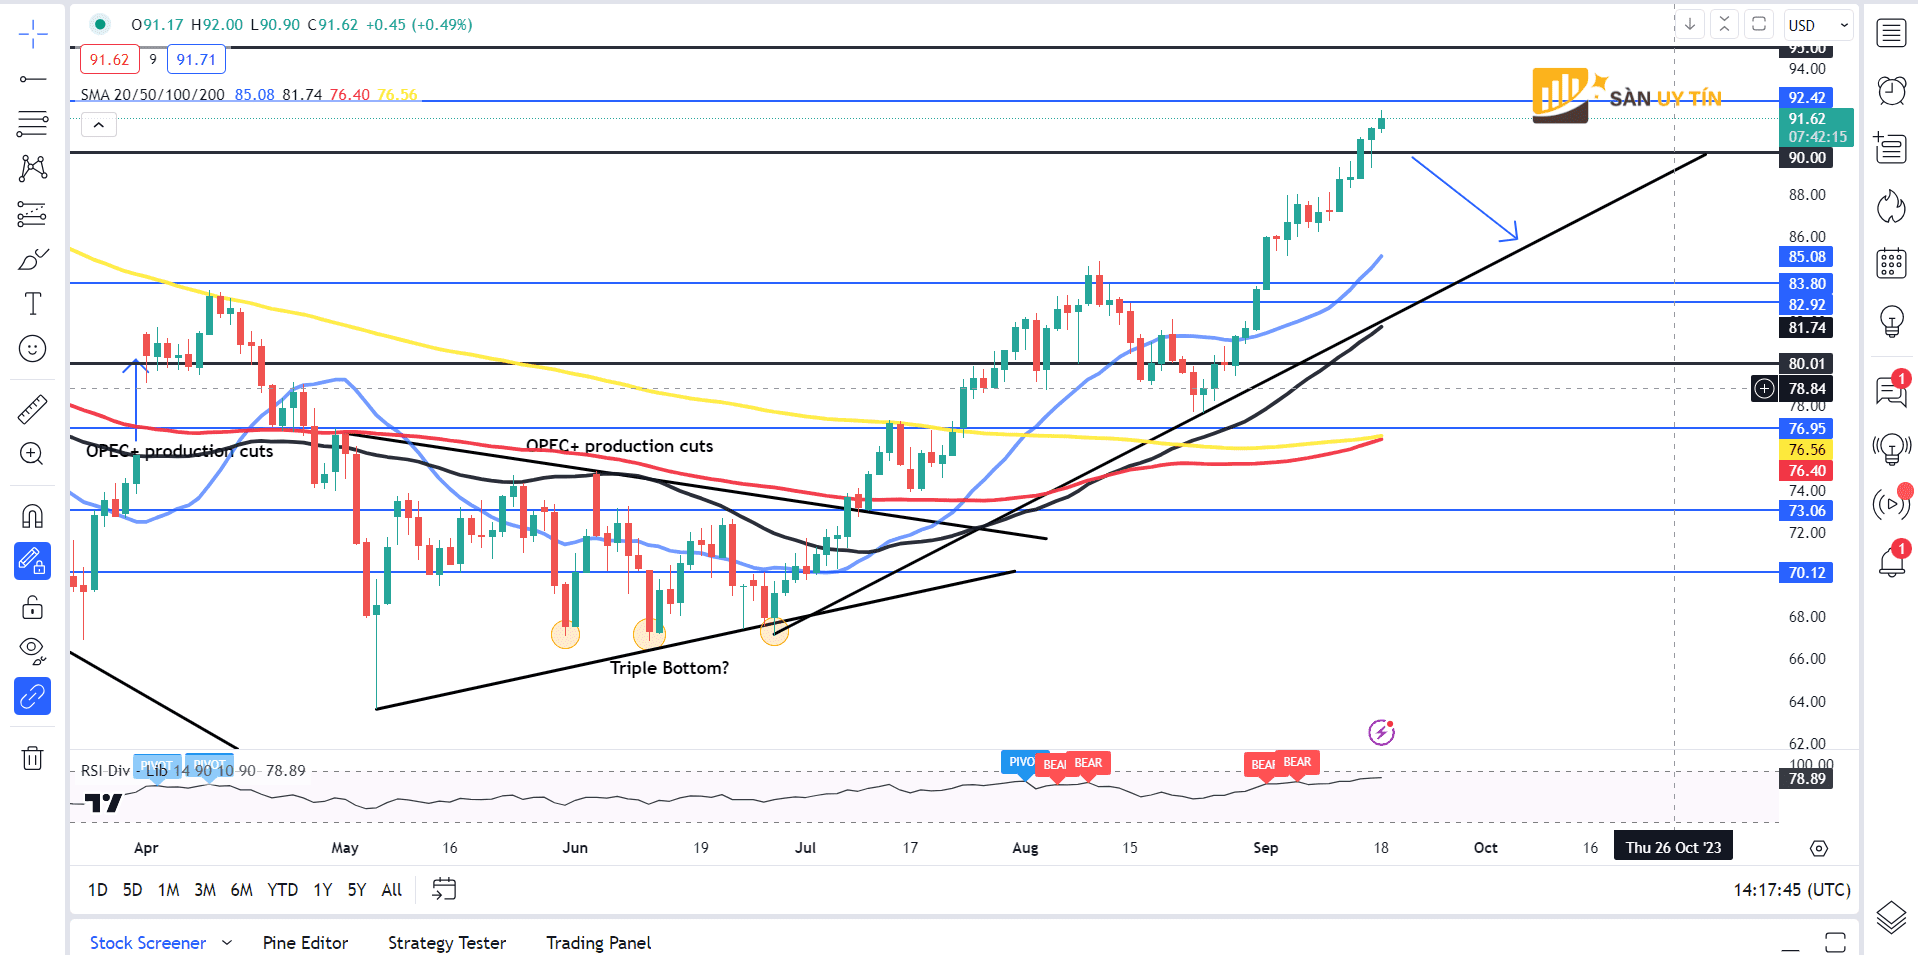Open the calendar panel
The image size is (1918, 955).
click(1891, 263)
